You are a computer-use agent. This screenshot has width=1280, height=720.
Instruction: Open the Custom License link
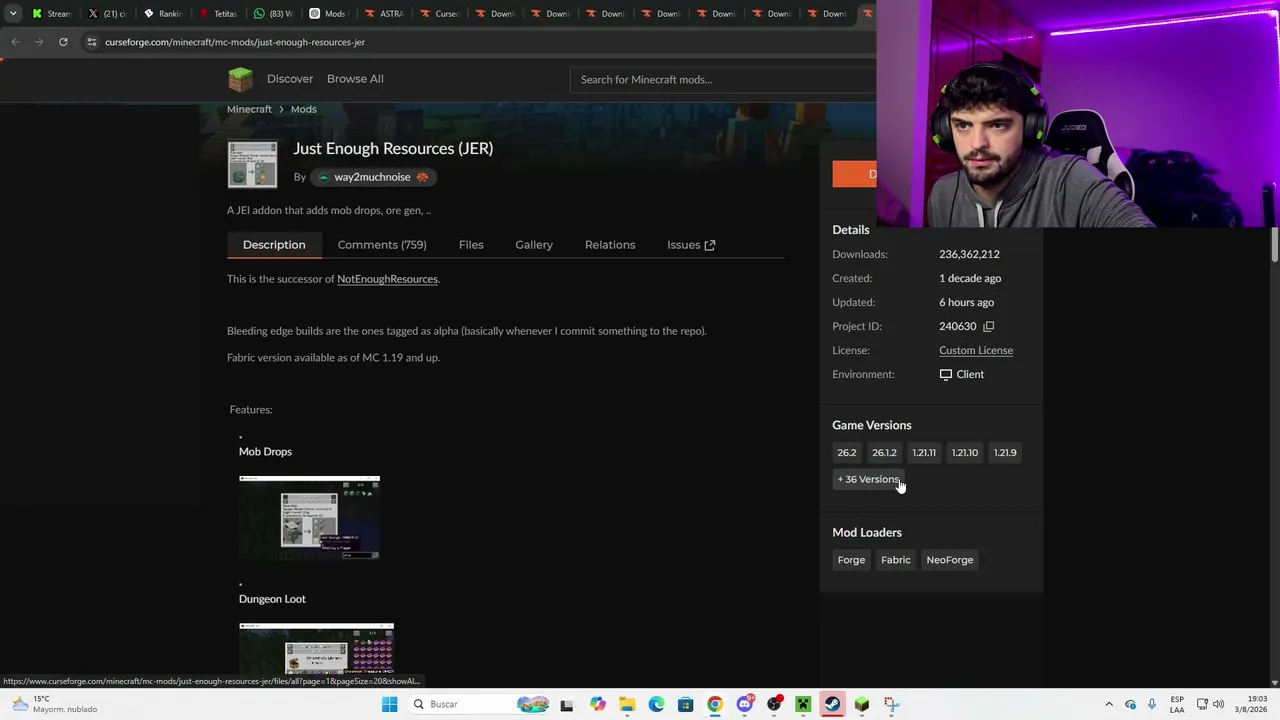click(x=976, y=350)
